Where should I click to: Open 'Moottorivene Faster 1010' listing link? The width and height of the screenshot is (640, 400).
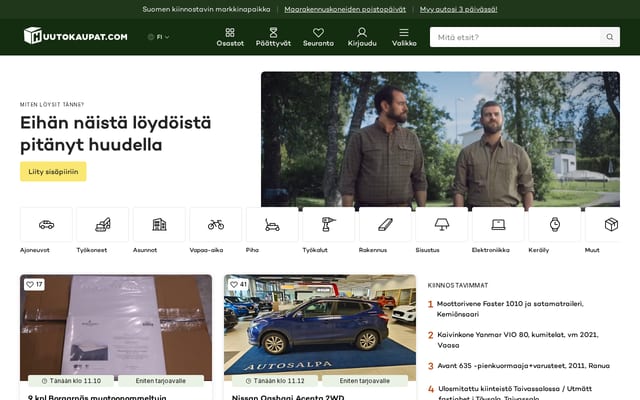click(510, 309)
